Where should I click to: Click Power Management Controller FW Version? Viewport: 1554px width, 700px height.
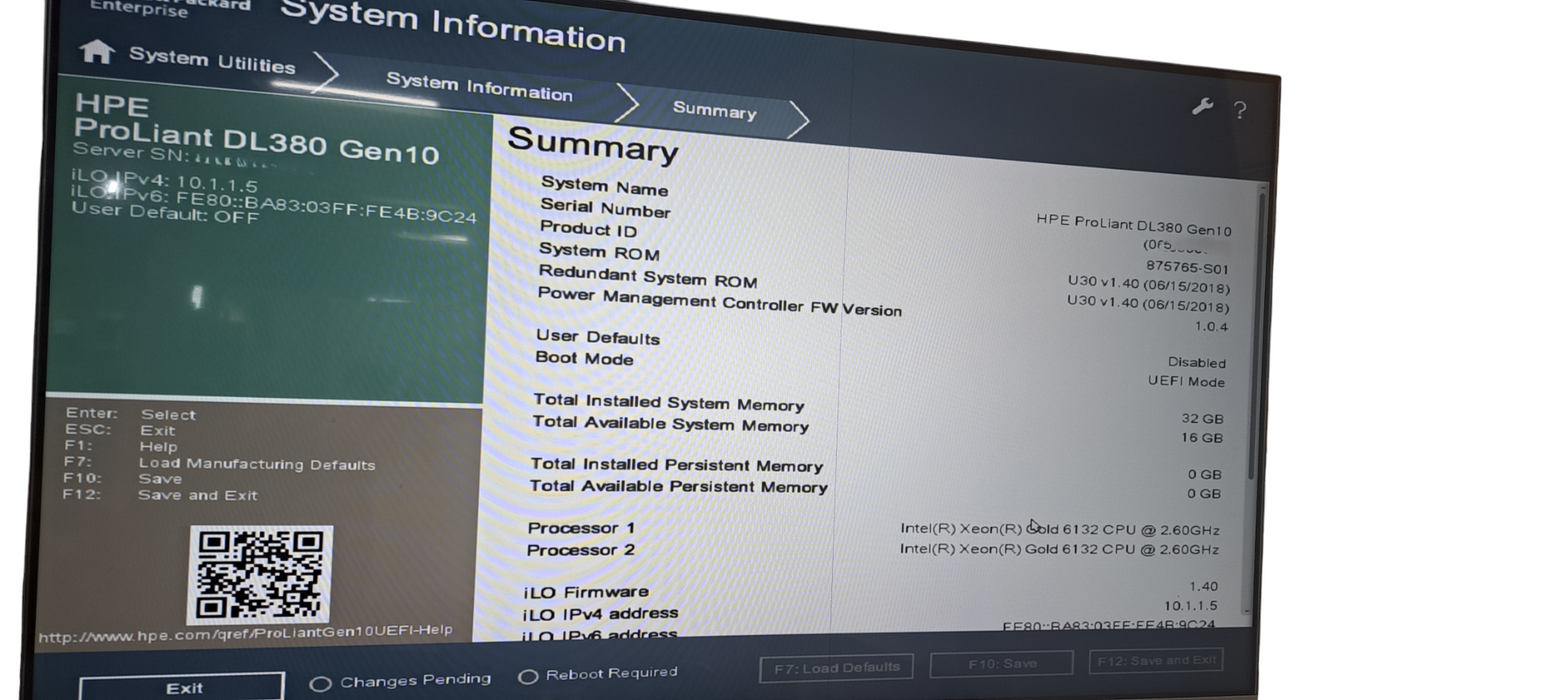pyautogui.click(x=719, y=302)
